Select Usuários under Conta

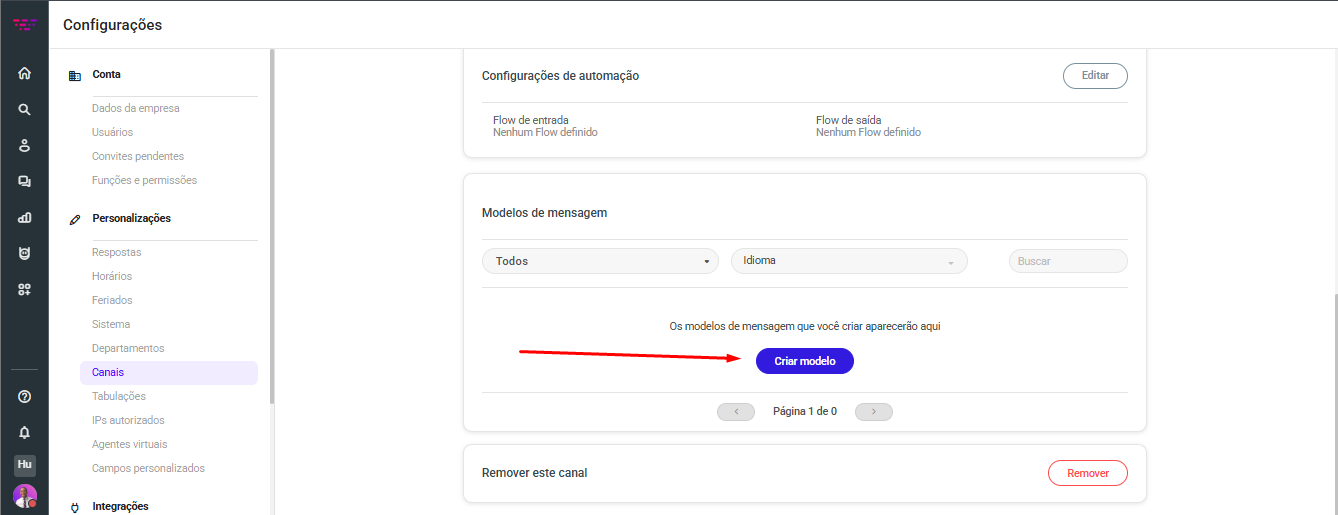[x=112, y=132]
